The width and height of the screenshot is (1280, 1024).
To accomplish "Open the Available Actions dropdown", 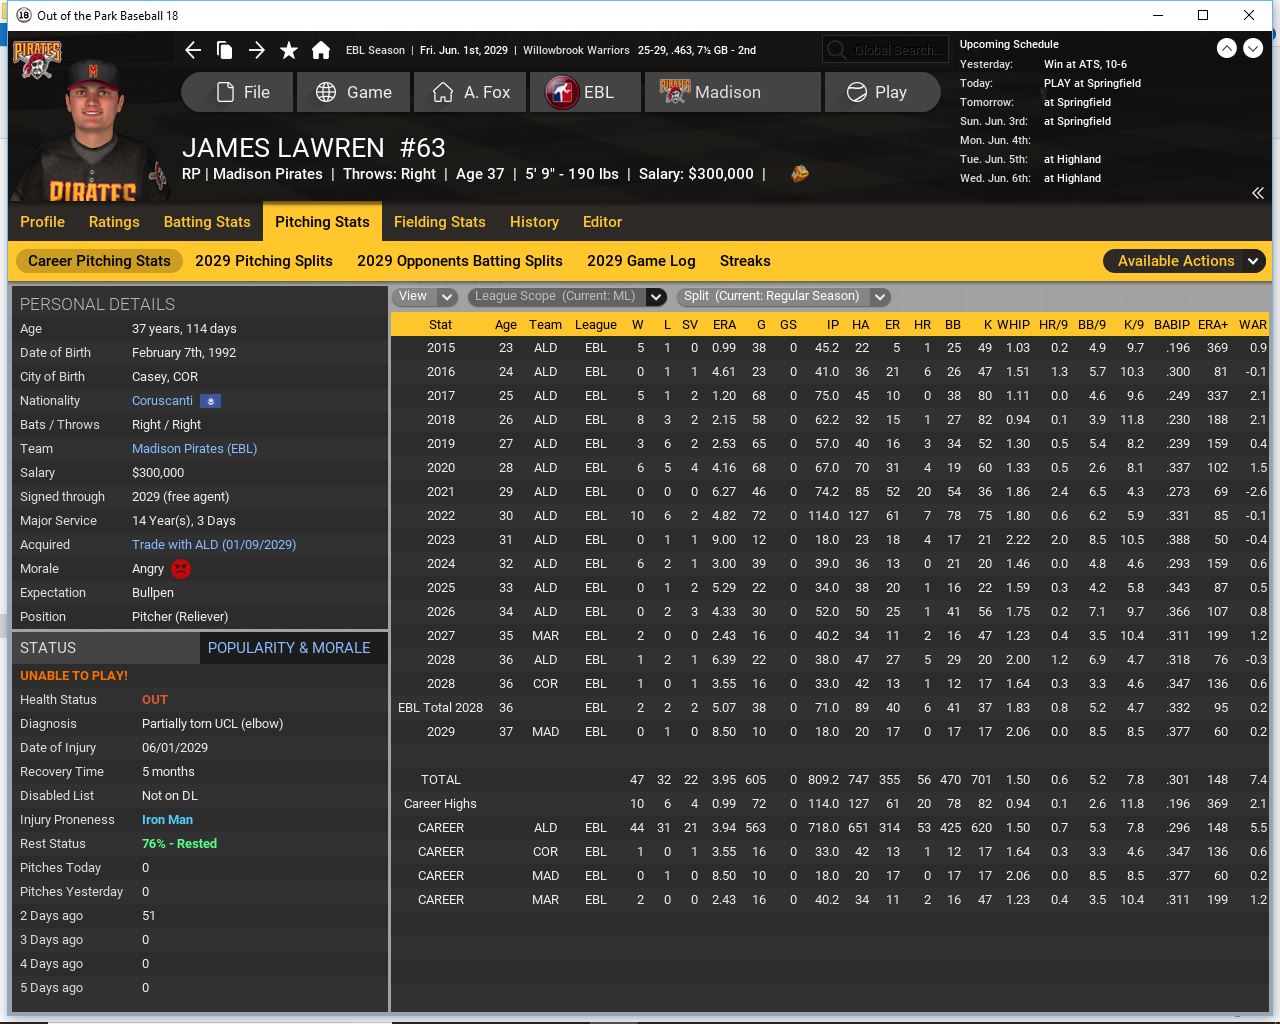I will pyautogui.click(x=1186, y=261).
